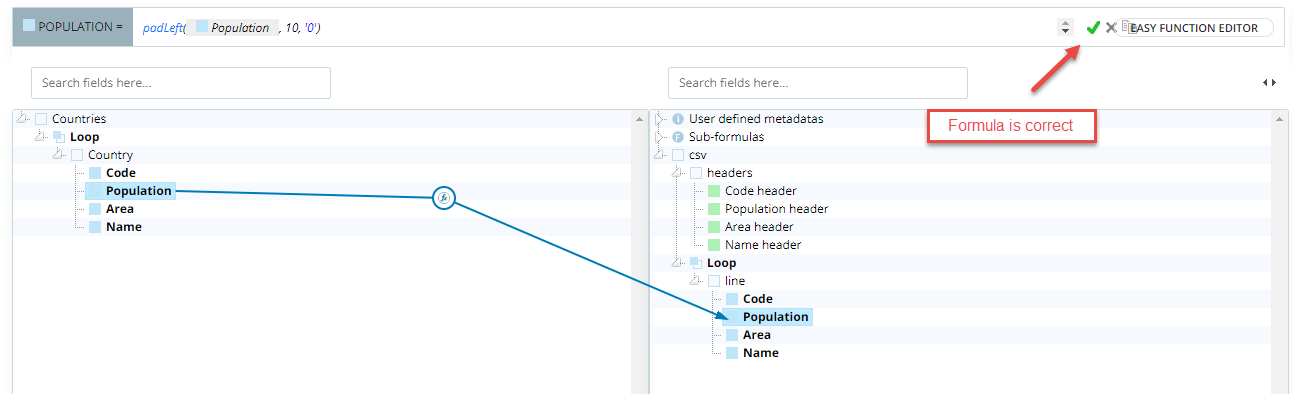Click the grey X cancel formula icon
Screen dimensions: 1294x394
(x=1111, y=27)
